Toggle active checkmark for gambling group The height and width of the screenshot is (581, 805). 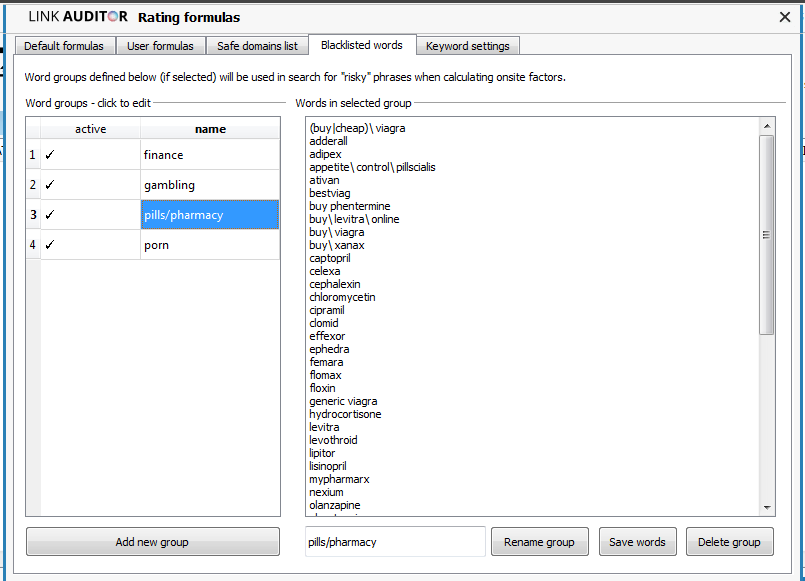[50, 185]
